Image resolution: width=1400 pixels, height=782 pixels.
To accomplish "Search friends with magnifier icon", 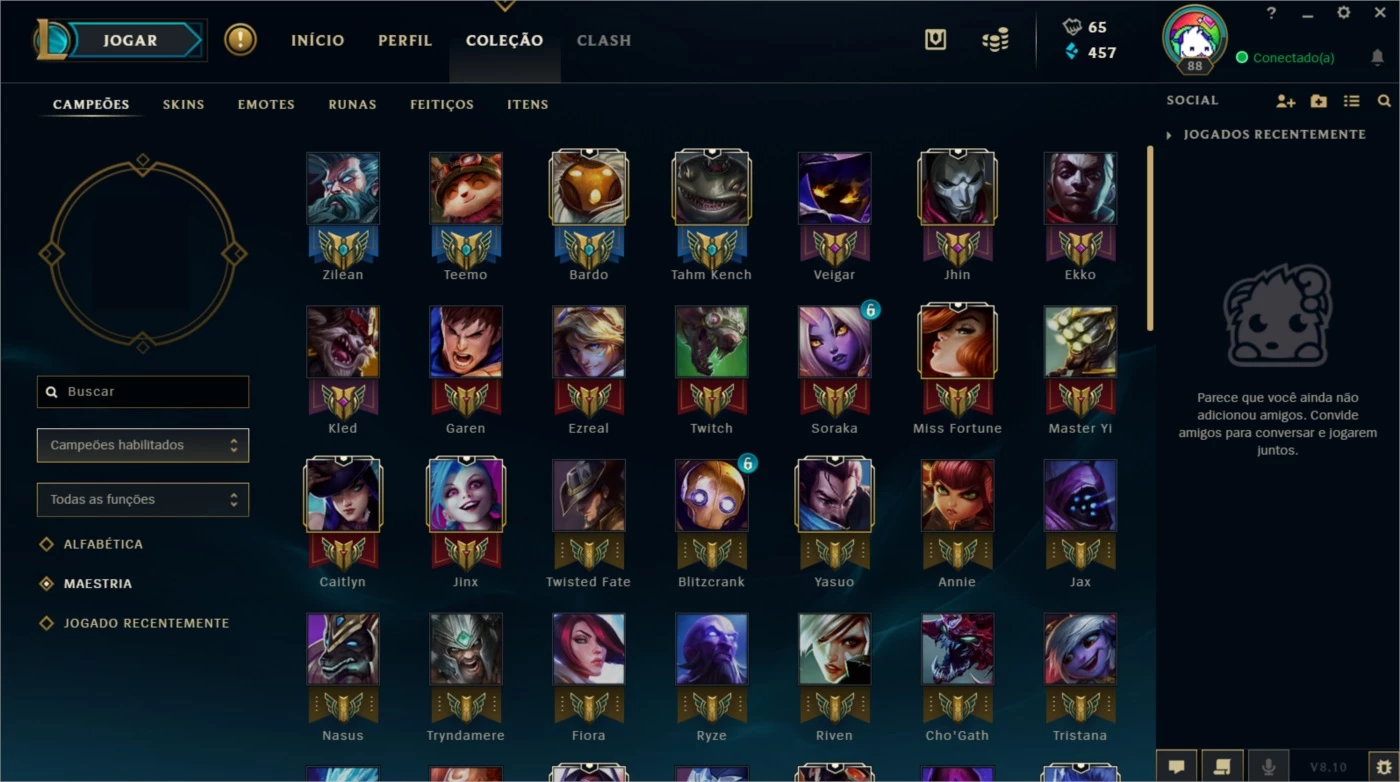I will 1384,101.
